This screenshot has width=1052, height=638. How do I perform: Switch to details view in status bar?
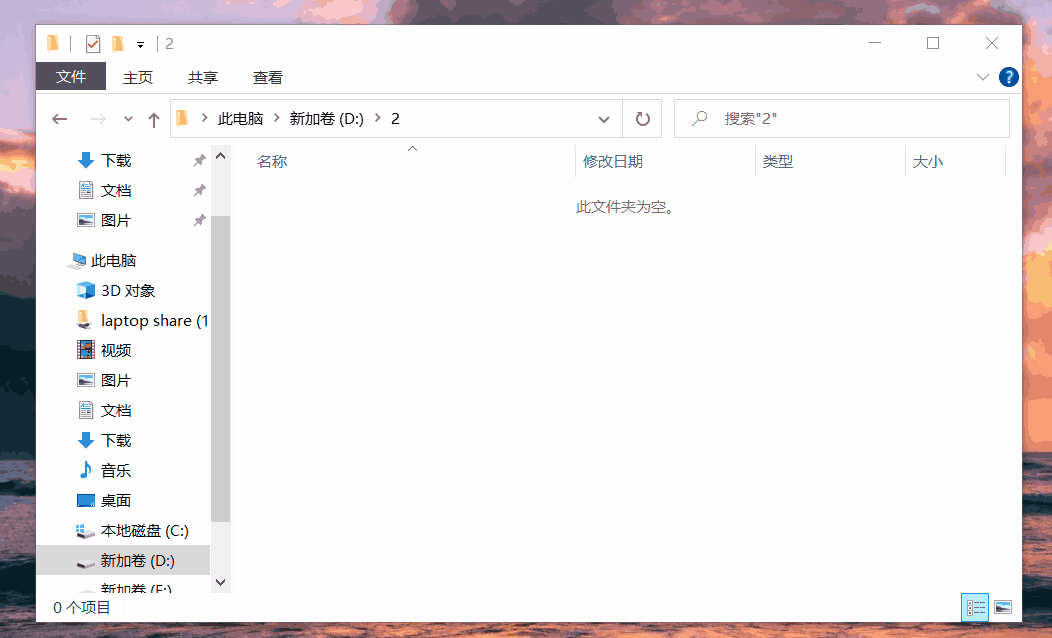(975, 607)
